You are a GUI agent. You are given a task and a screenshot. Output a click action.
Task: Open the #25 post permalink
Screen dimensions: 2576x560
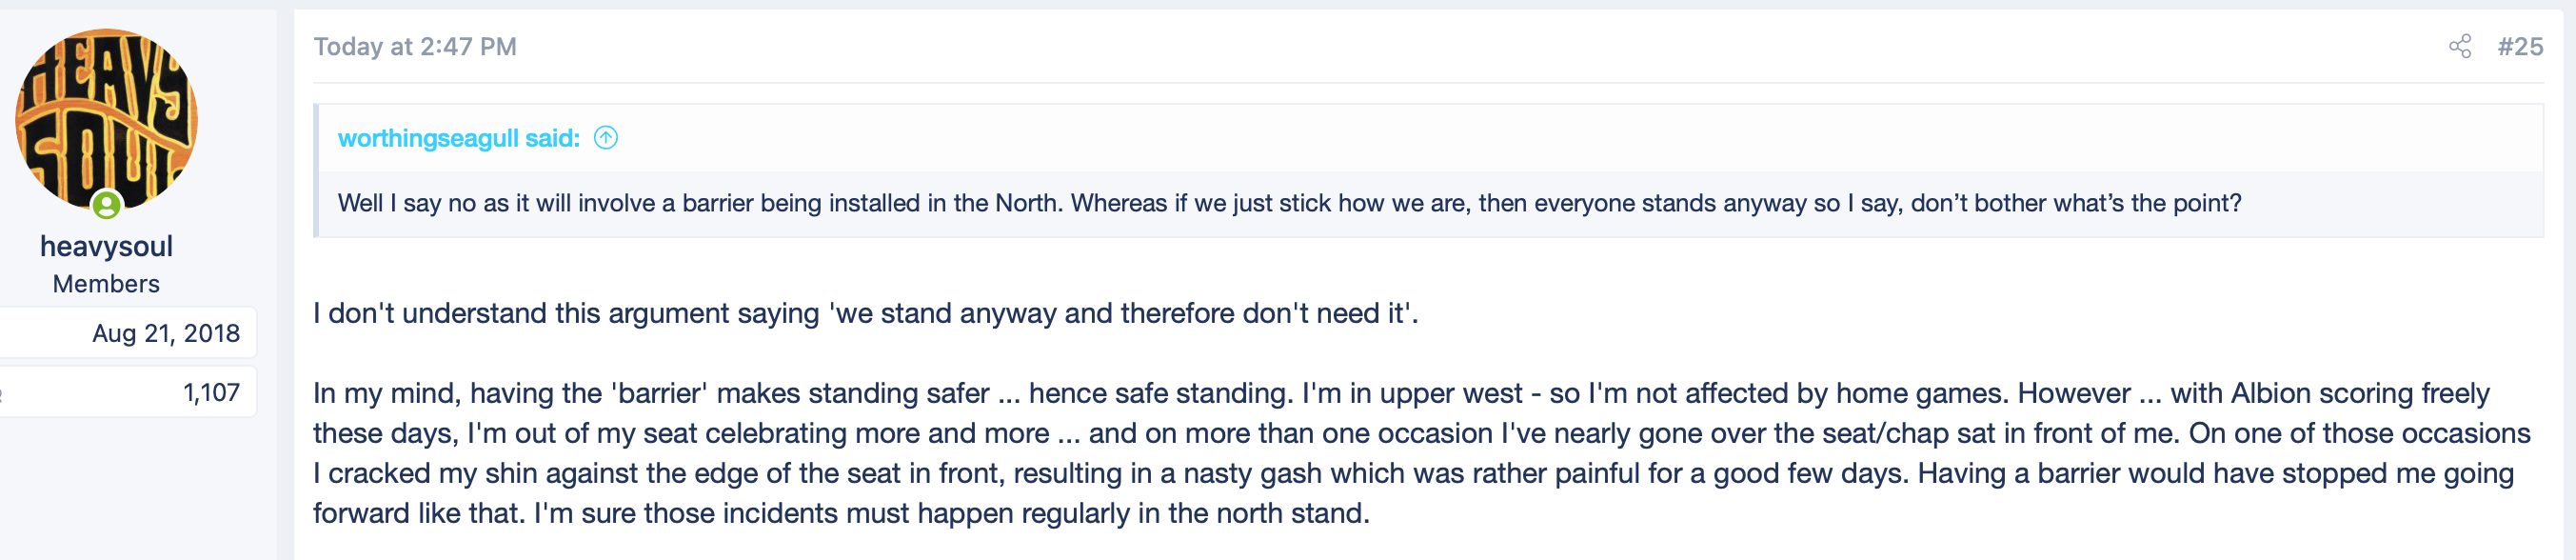(2520, 47)
